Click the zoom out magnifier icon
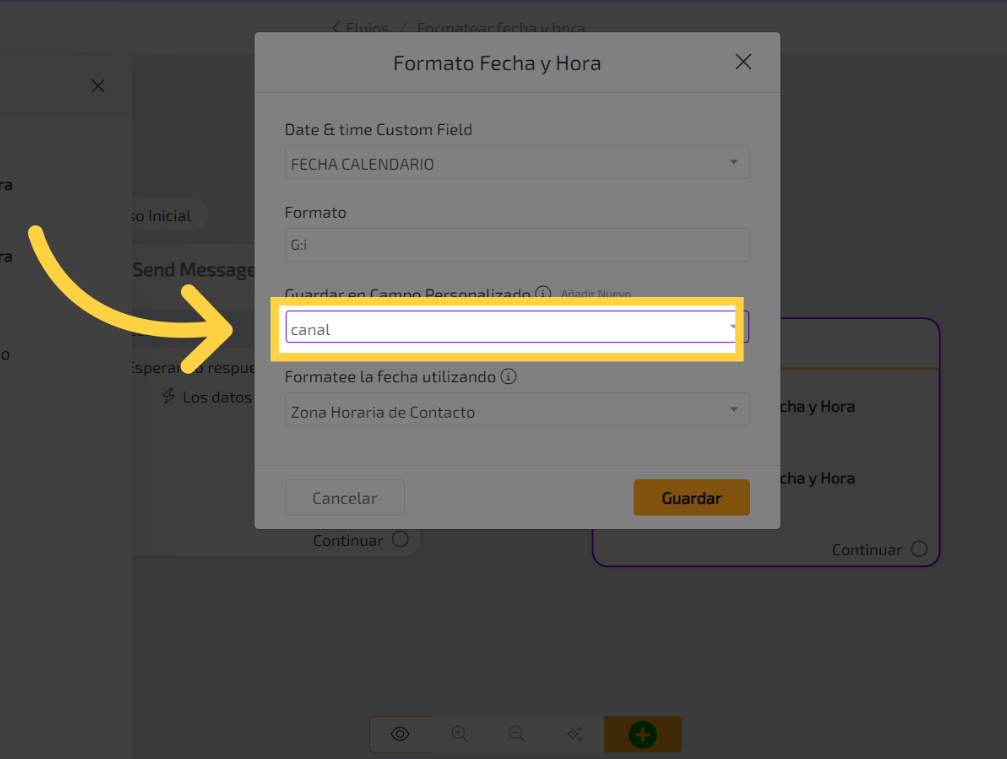The image size is (1007, 759). pyautogui.click(x=517, y=734)
